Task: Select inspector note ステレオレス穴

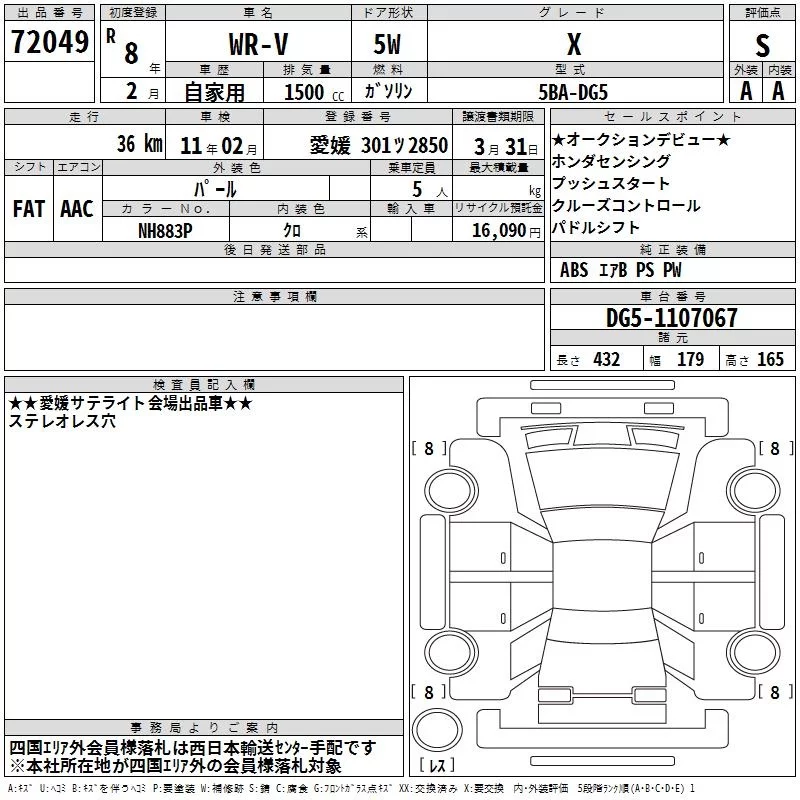Action: (62, 421)
